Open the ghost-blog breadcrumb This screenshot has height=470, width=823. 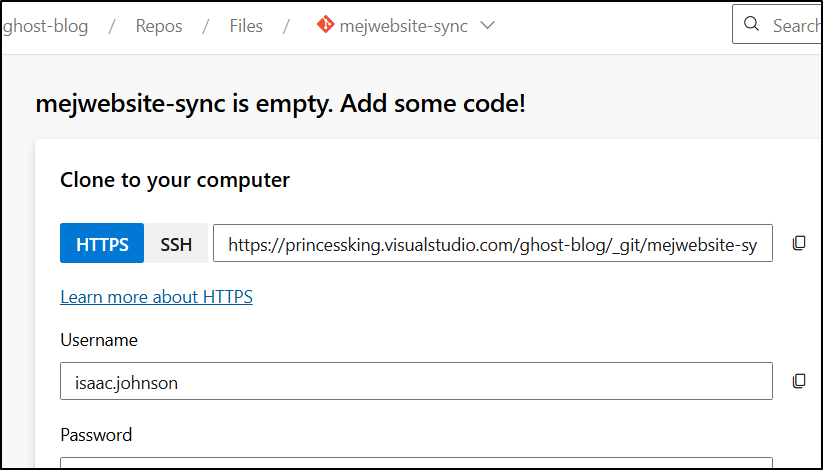click(x=45, y=26)
